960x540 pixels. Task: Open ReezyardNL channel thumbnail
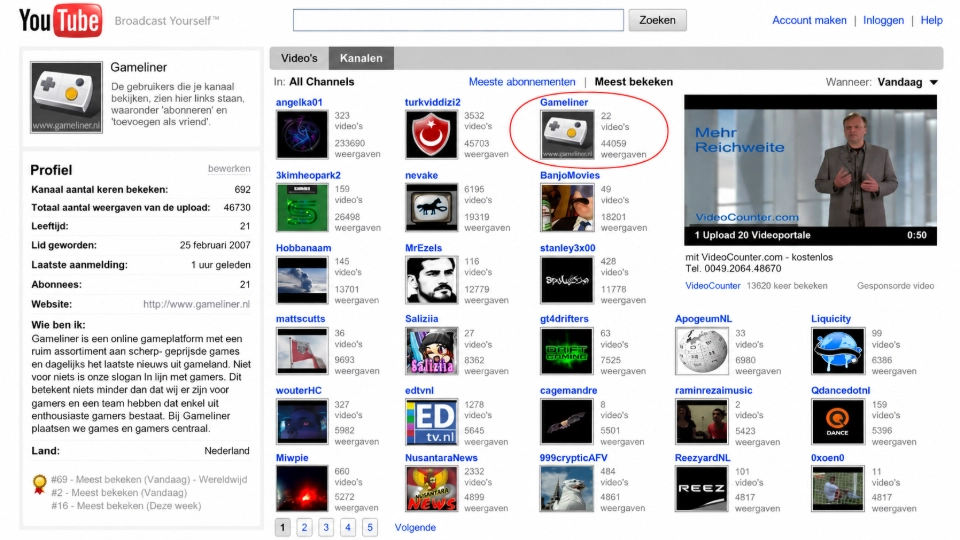click(702, 489)
